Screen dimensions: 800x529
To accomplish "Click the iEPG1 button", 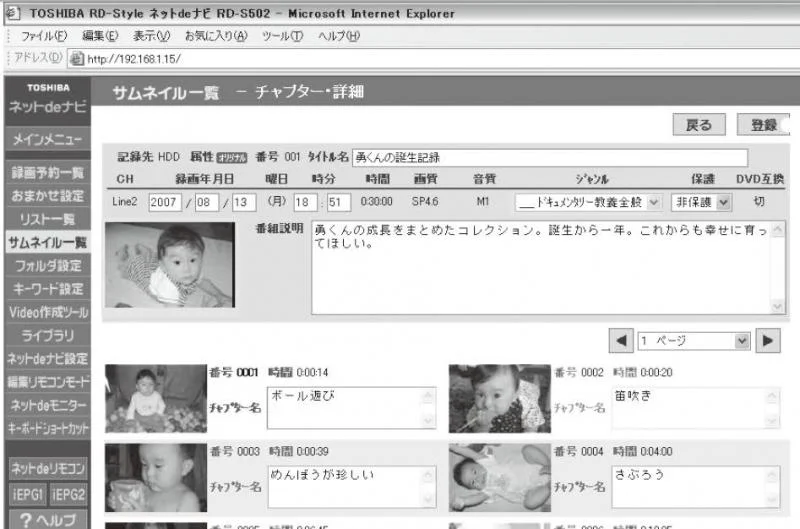I will (28, 494).
